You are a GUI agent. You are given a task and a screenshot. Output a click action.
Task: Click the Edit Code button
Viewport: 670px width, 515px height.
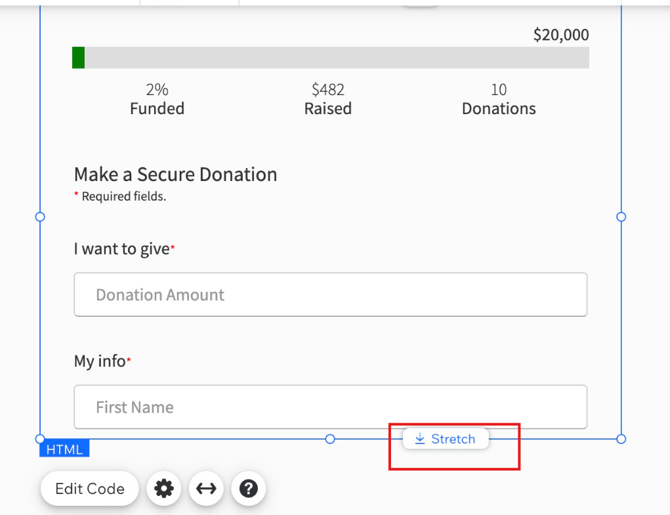(90, 488)
